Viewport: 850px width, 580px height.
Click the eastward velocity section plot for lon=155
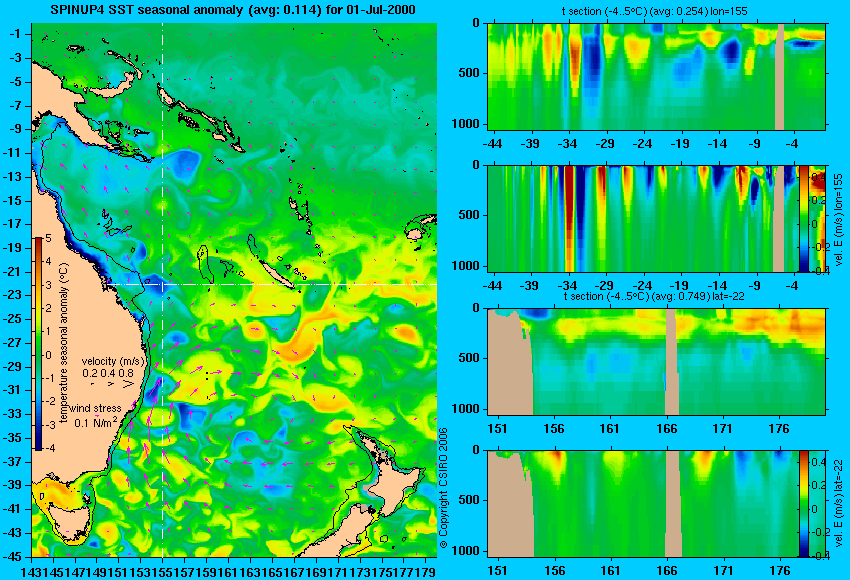(x=643, y=218)
